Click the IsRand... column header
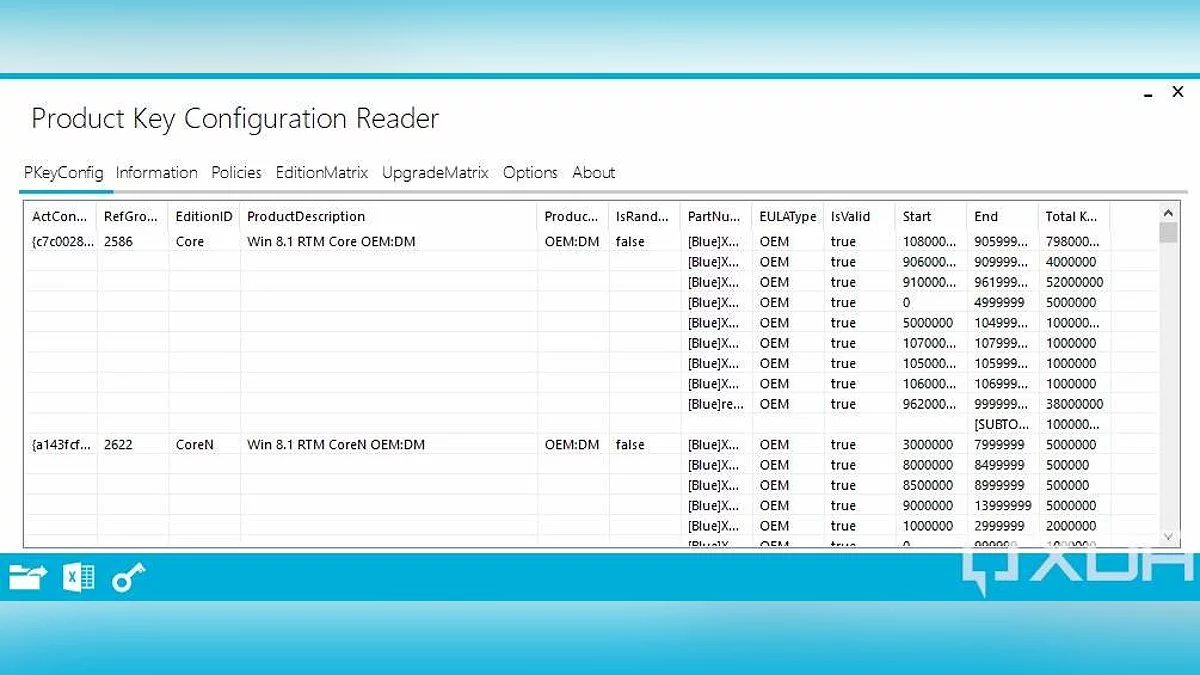1200x675 pixels. (645, 216)
